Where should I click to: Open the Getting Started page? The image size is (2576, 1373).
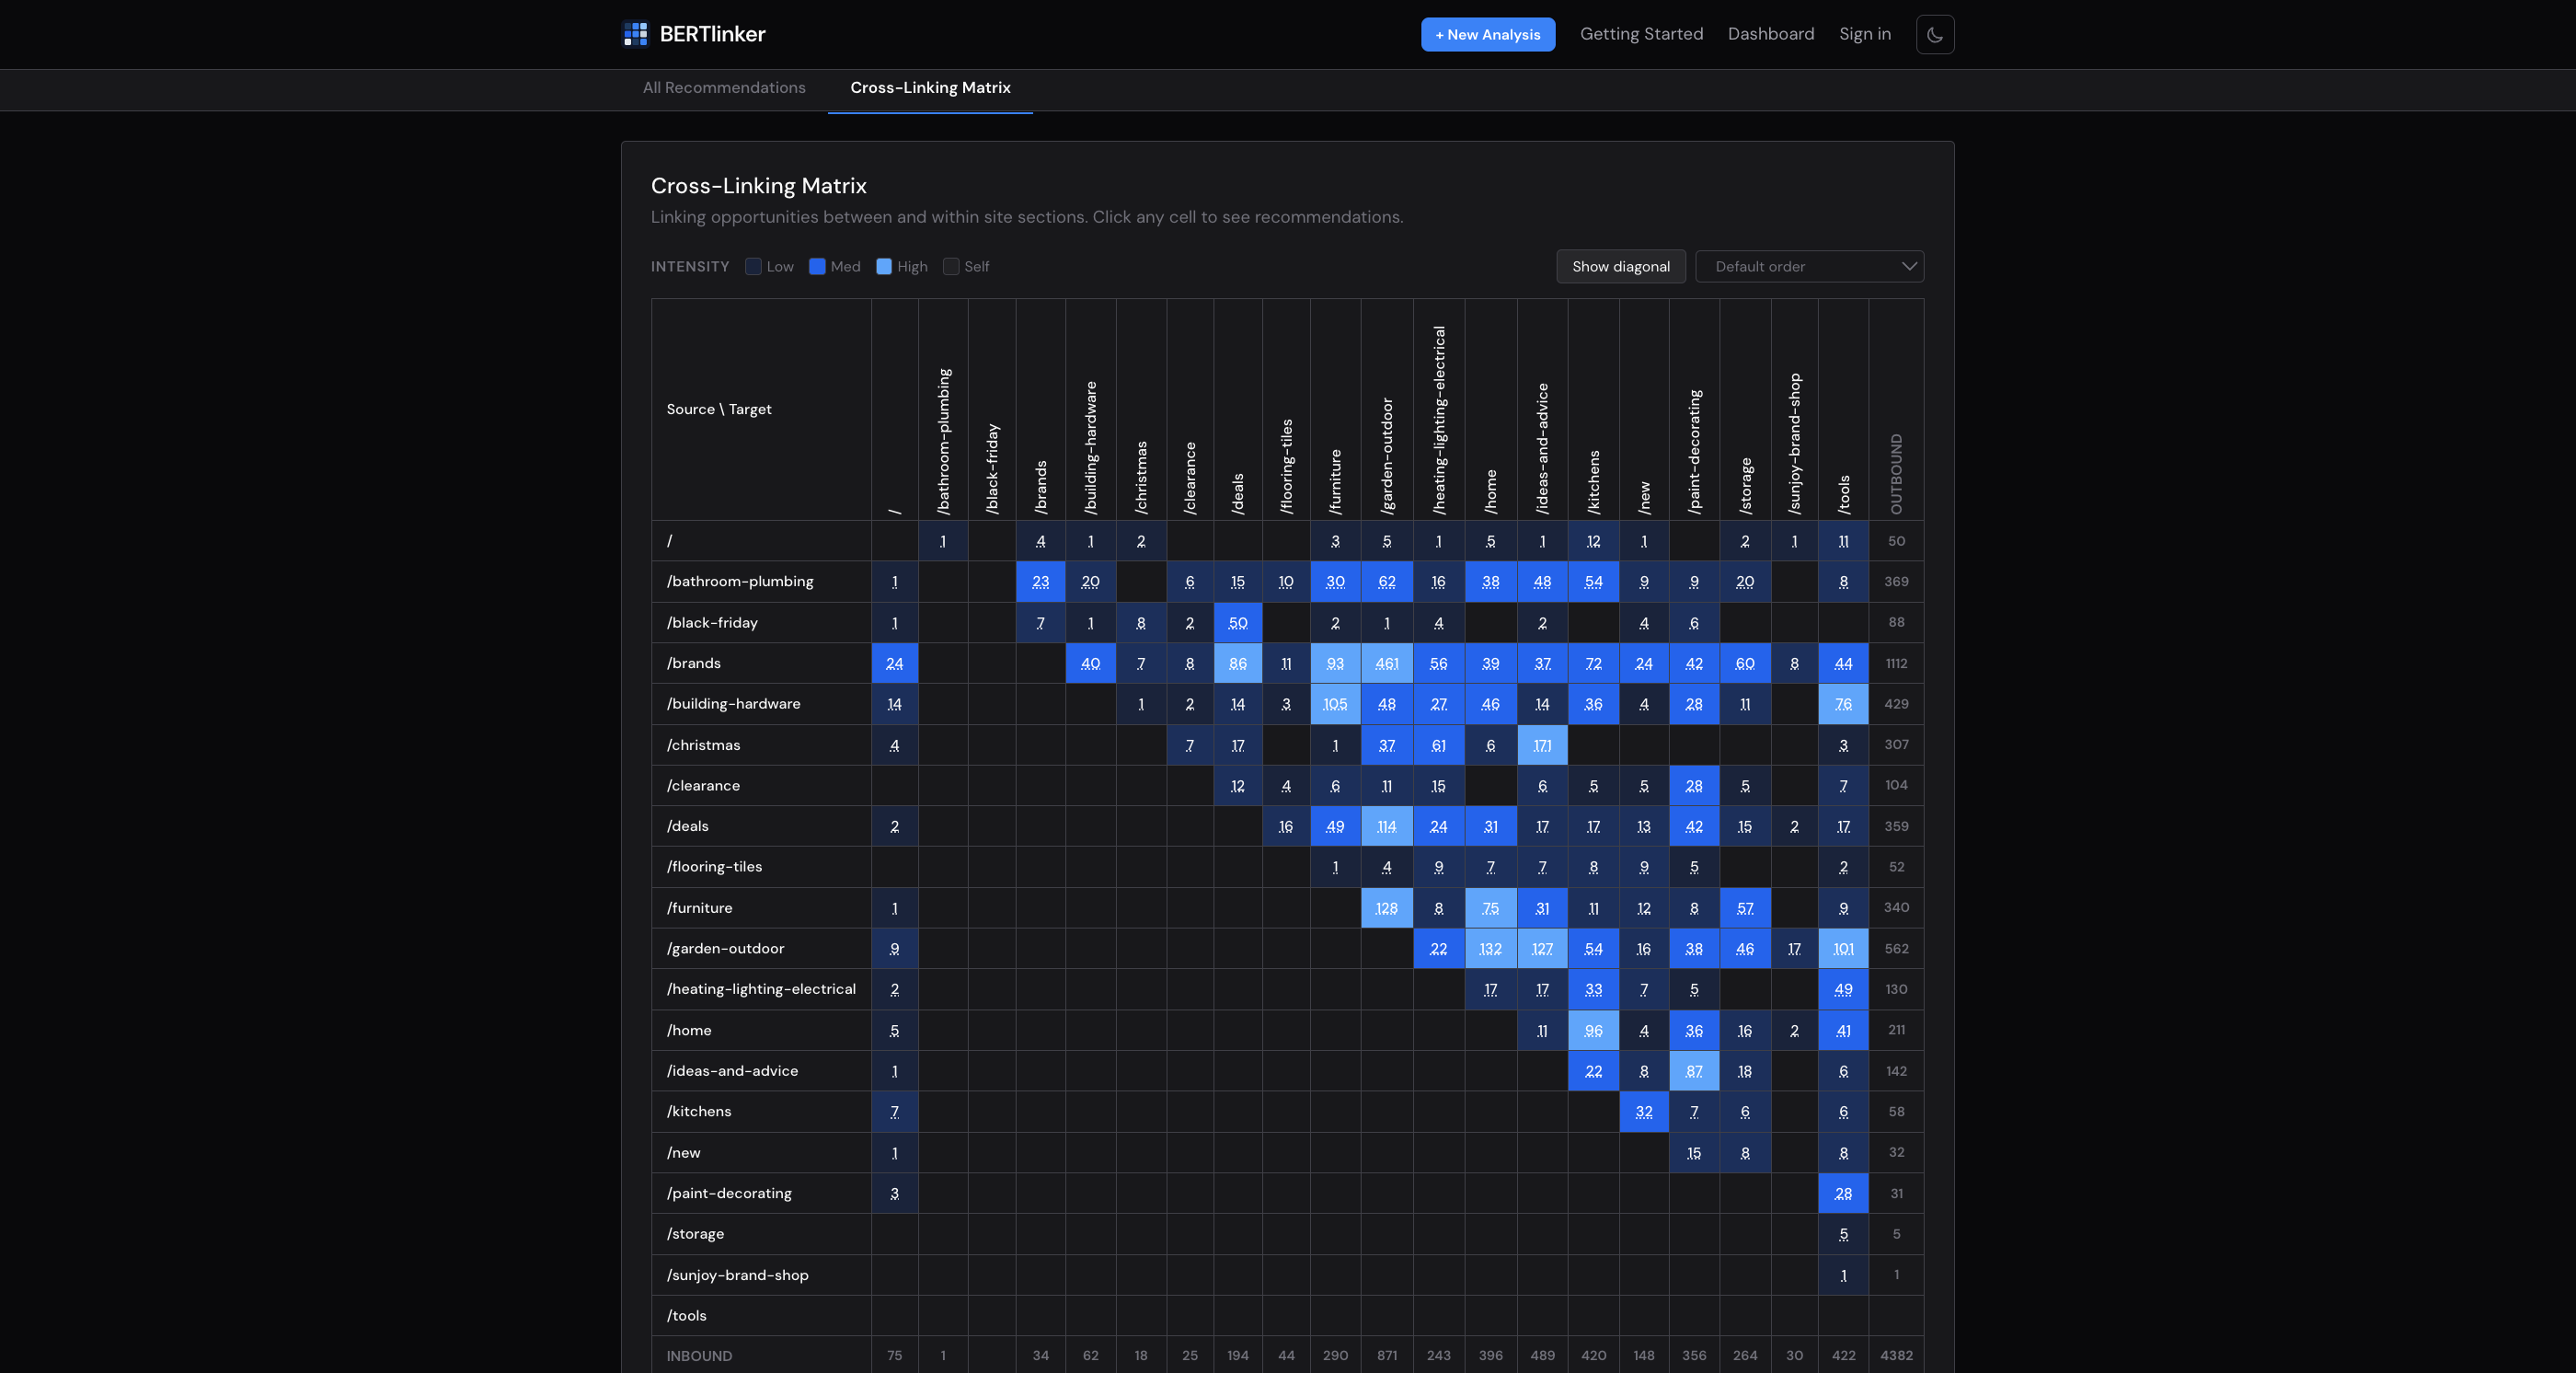click(1641, 34)
